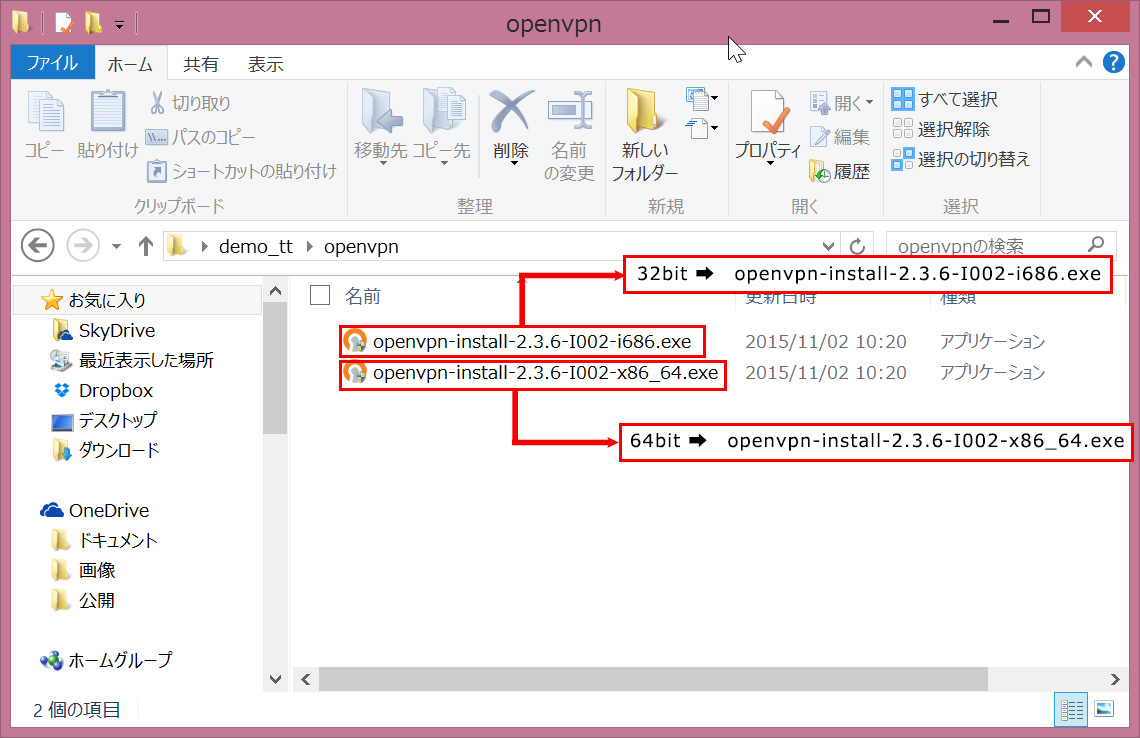The image size is (1140, 738).
Task: Click the file list scroll right arrow
Action: click(1115, 679)
